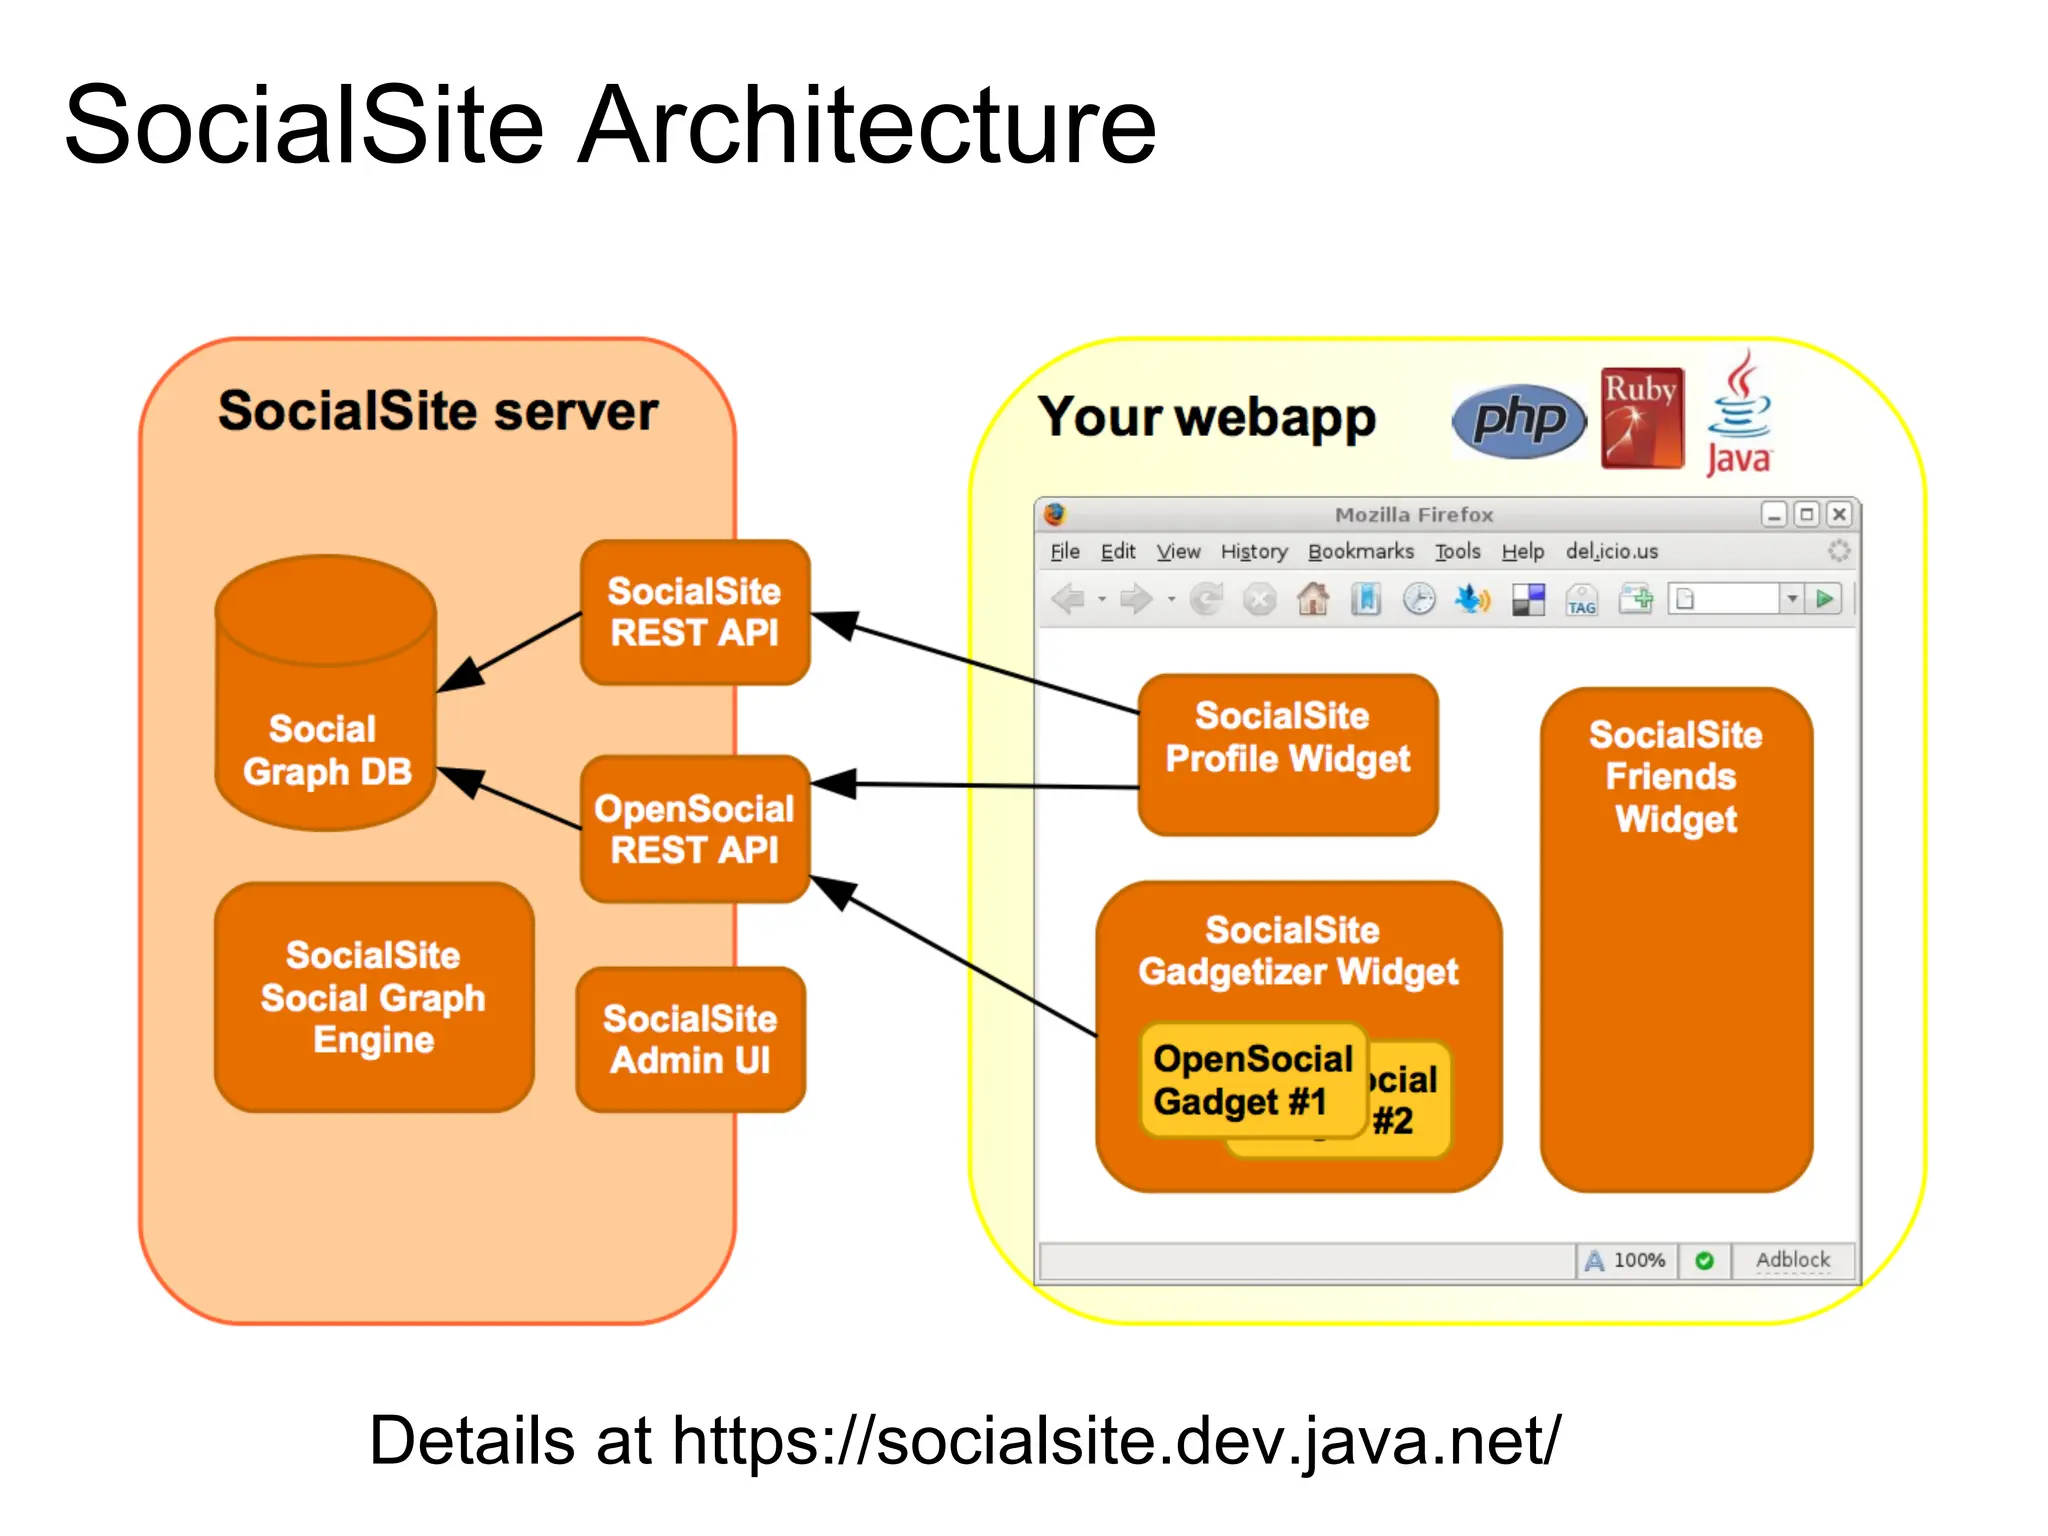
Task: Click the Adblock status bar button
Action: (1792, 1260)
